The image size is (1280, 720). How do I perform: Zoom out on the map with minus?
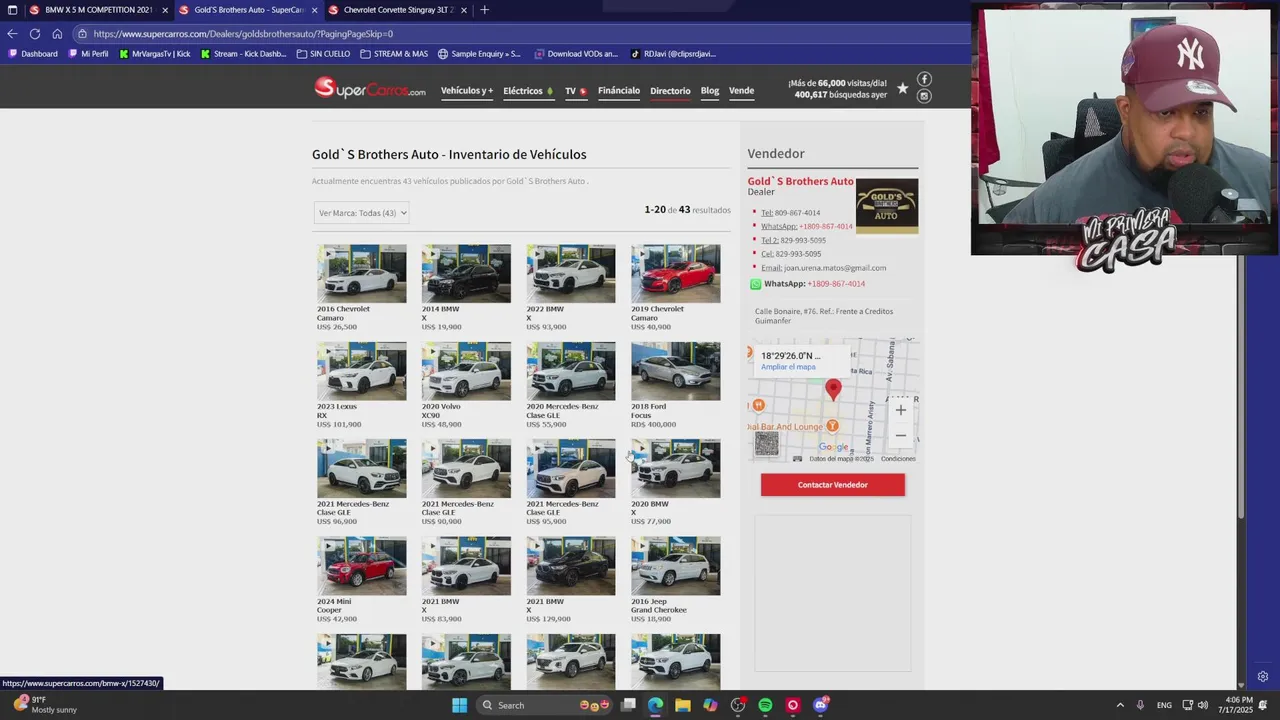(901, 435)
